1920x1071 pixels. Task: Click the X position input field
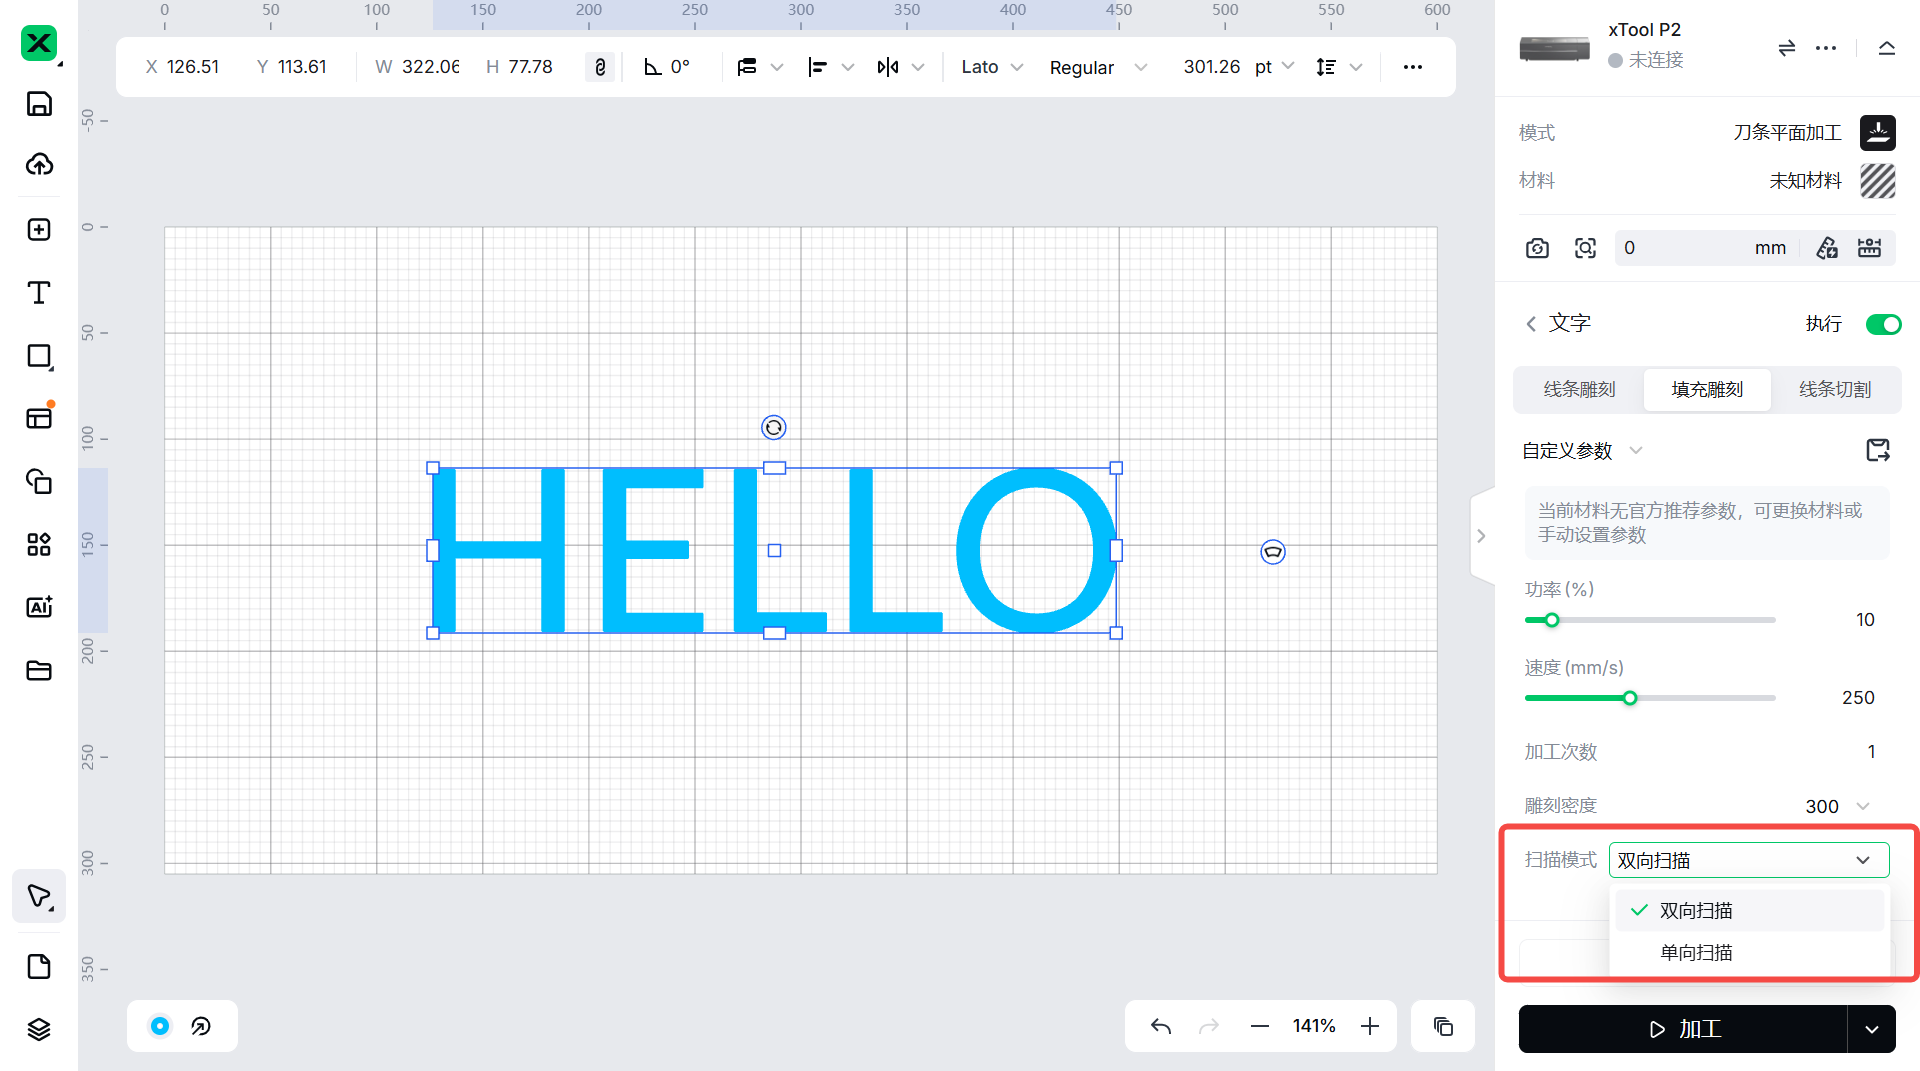tap(192, 67)
